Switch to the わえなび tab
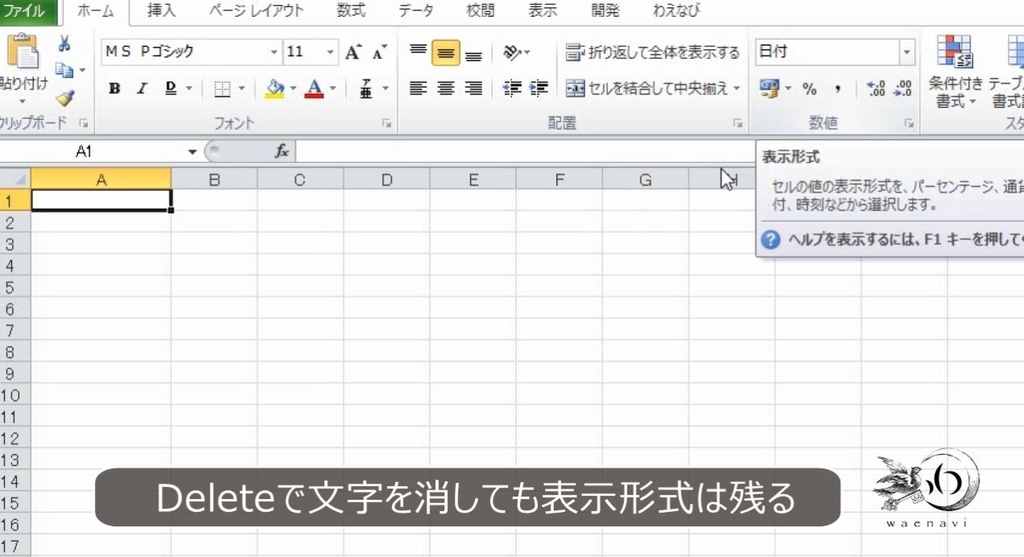Viewport: 1024px width, 557px height. (677, 11)
